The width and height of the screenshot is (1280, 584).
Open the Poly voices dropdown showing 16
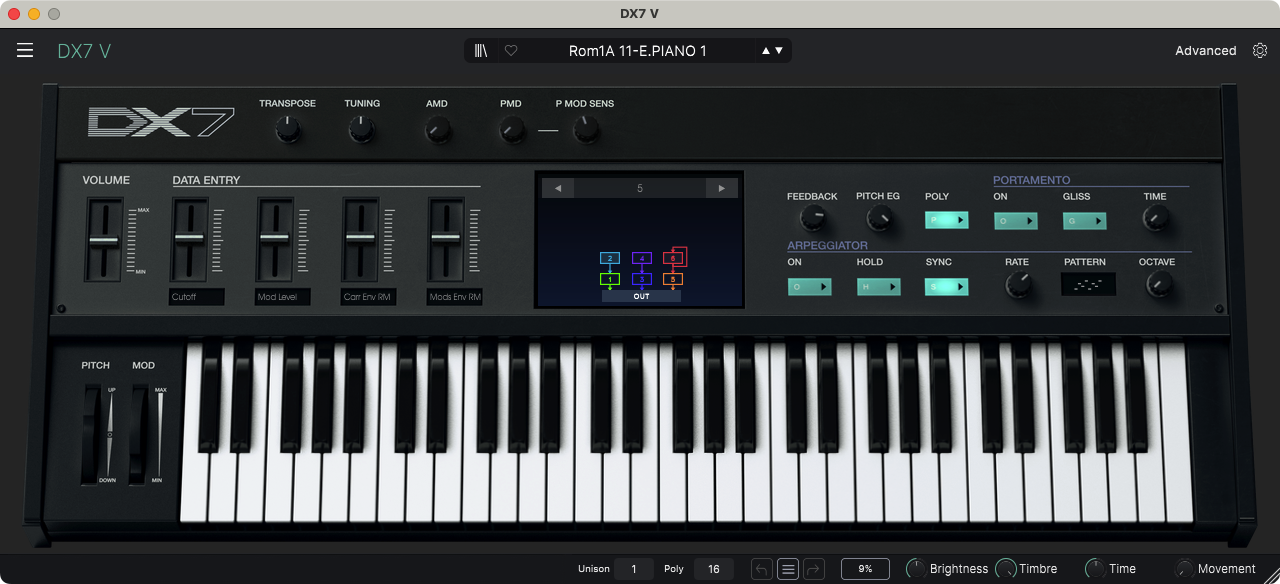pyautogui.click(x=713, y=569)
